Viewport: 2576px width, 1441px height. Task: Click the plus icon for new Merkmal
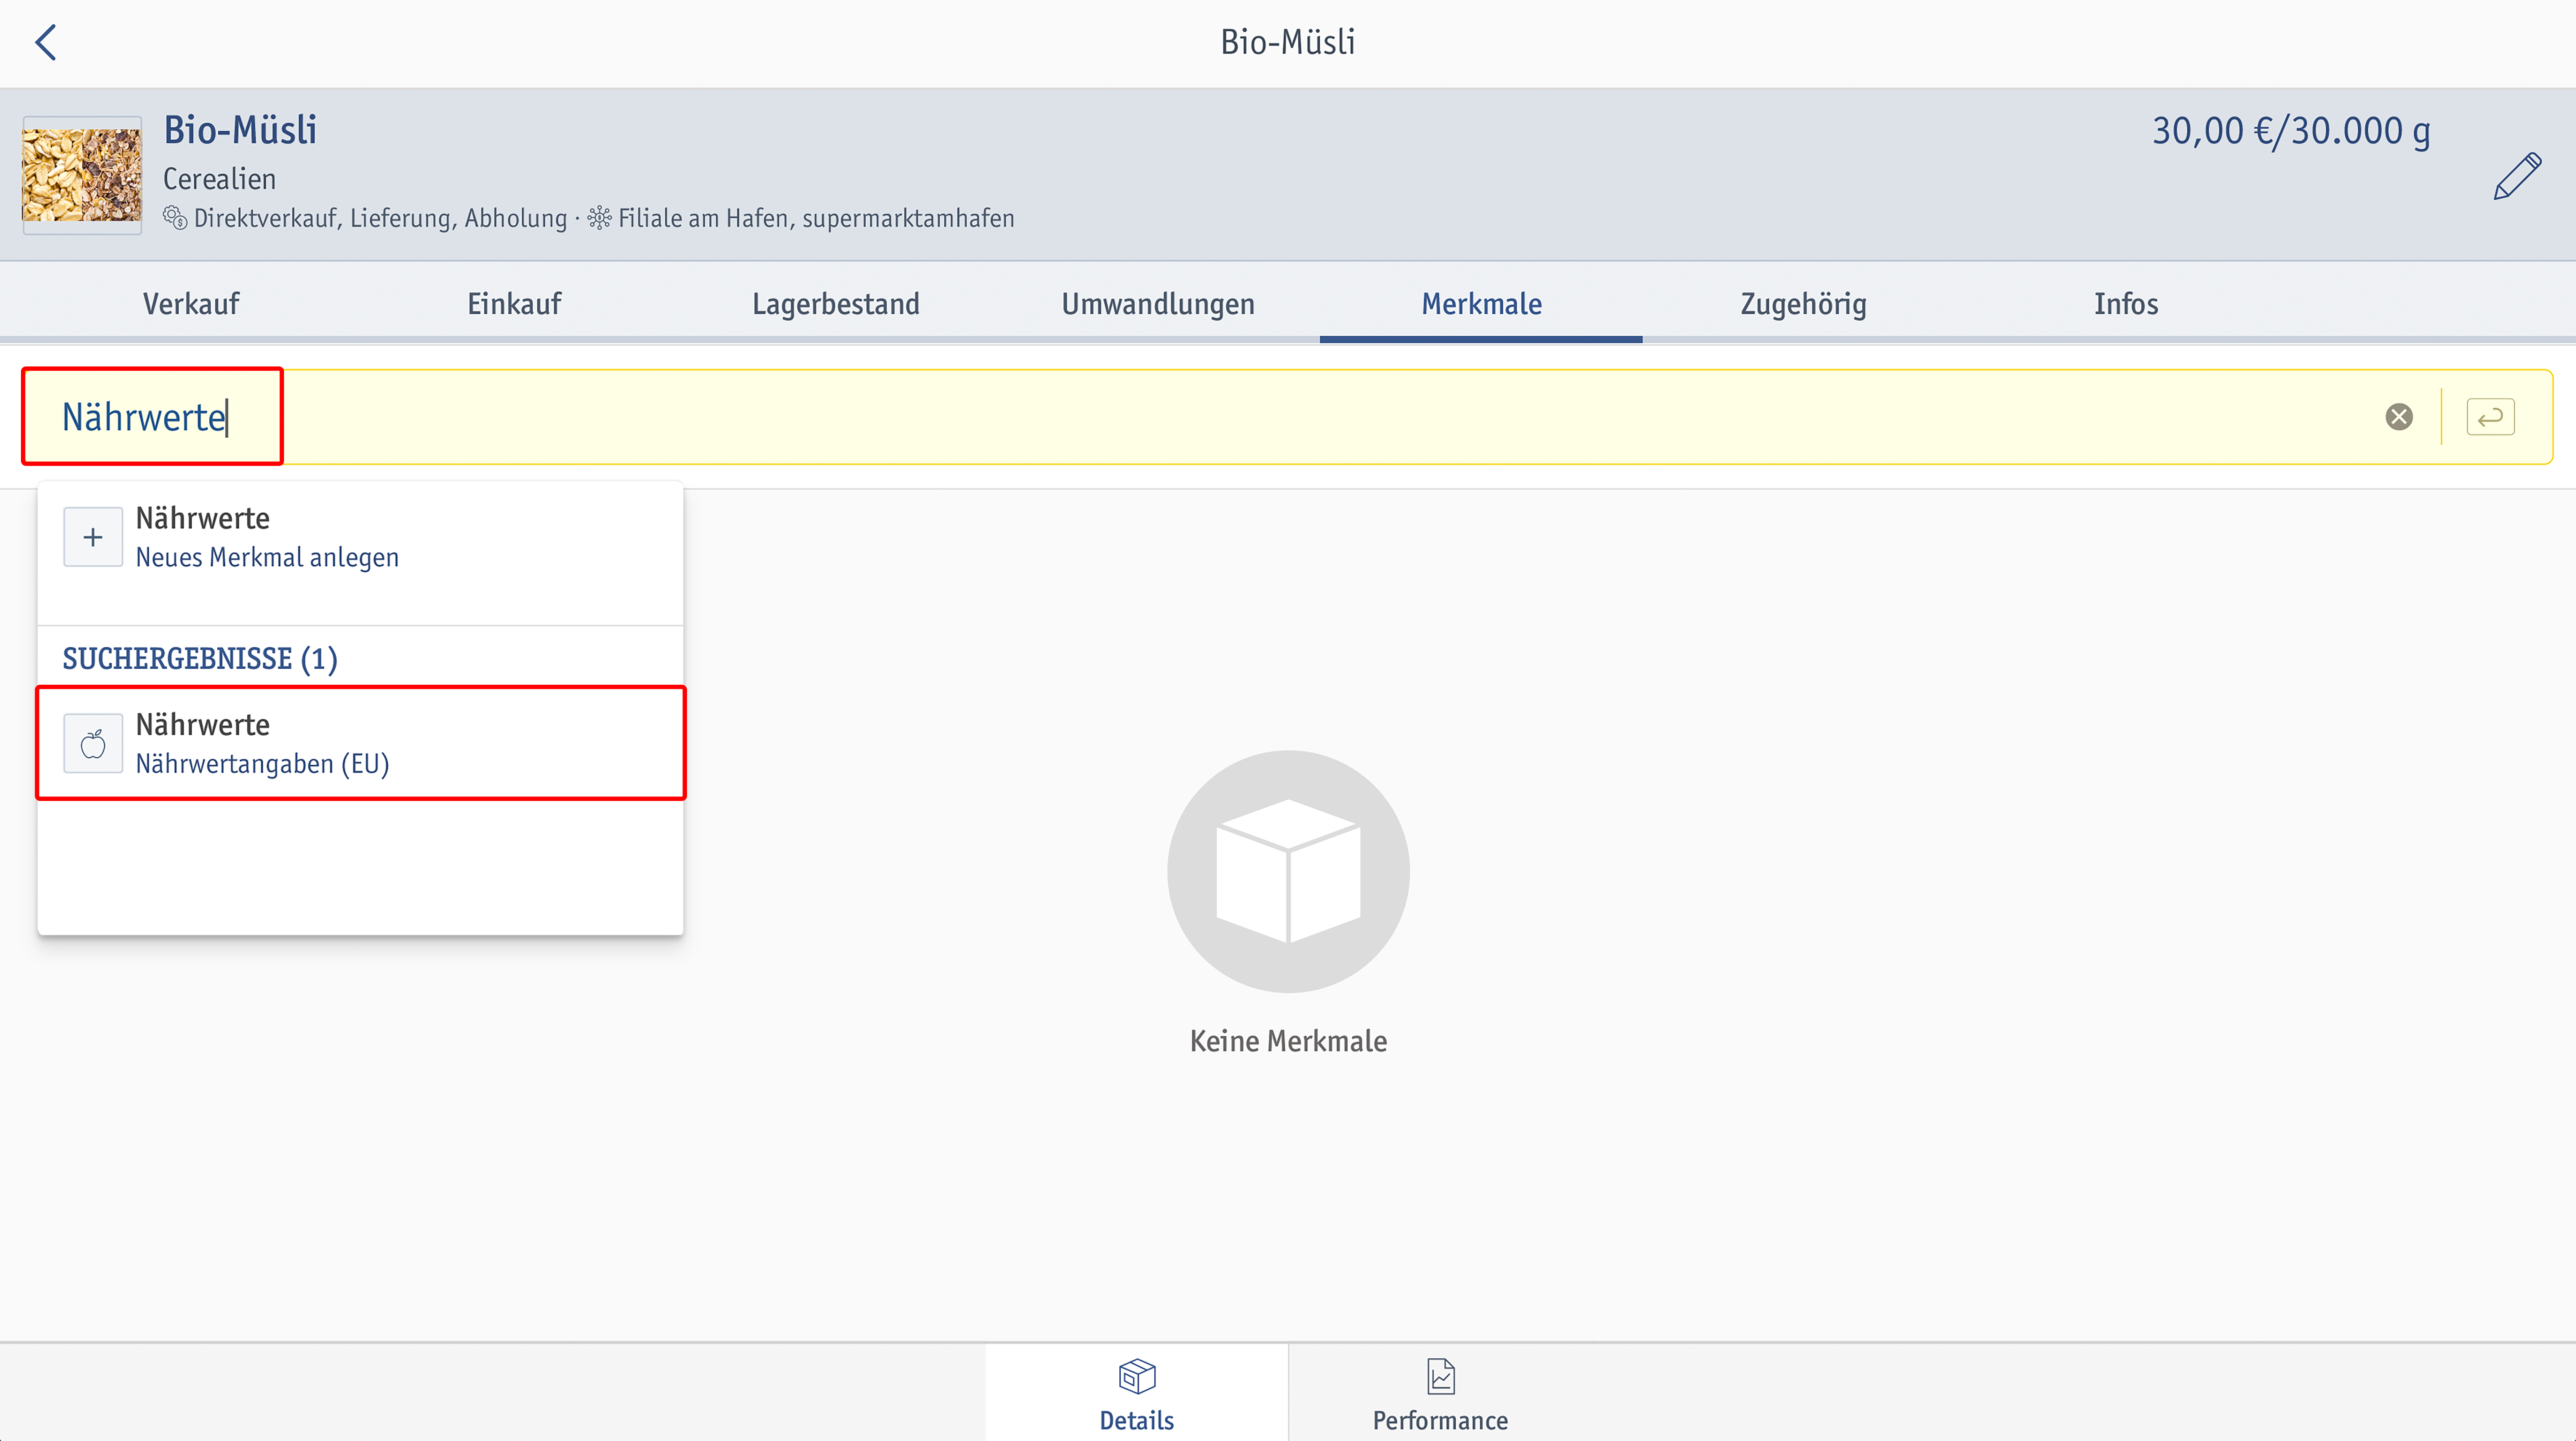(x=93, y=537)
